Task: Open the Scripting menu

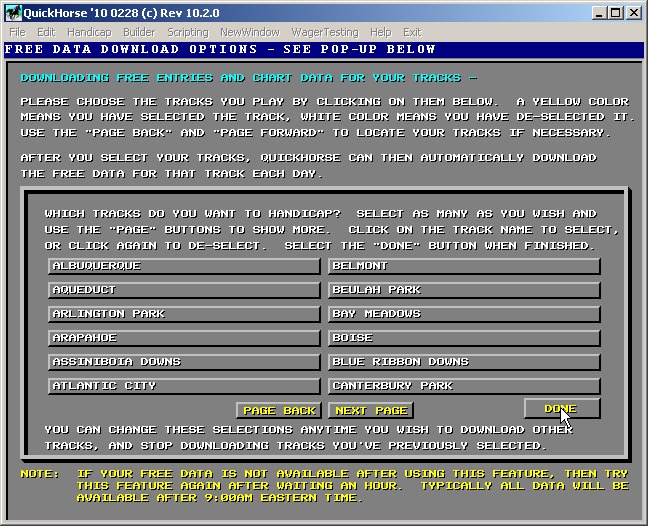Action: [188, 32]
